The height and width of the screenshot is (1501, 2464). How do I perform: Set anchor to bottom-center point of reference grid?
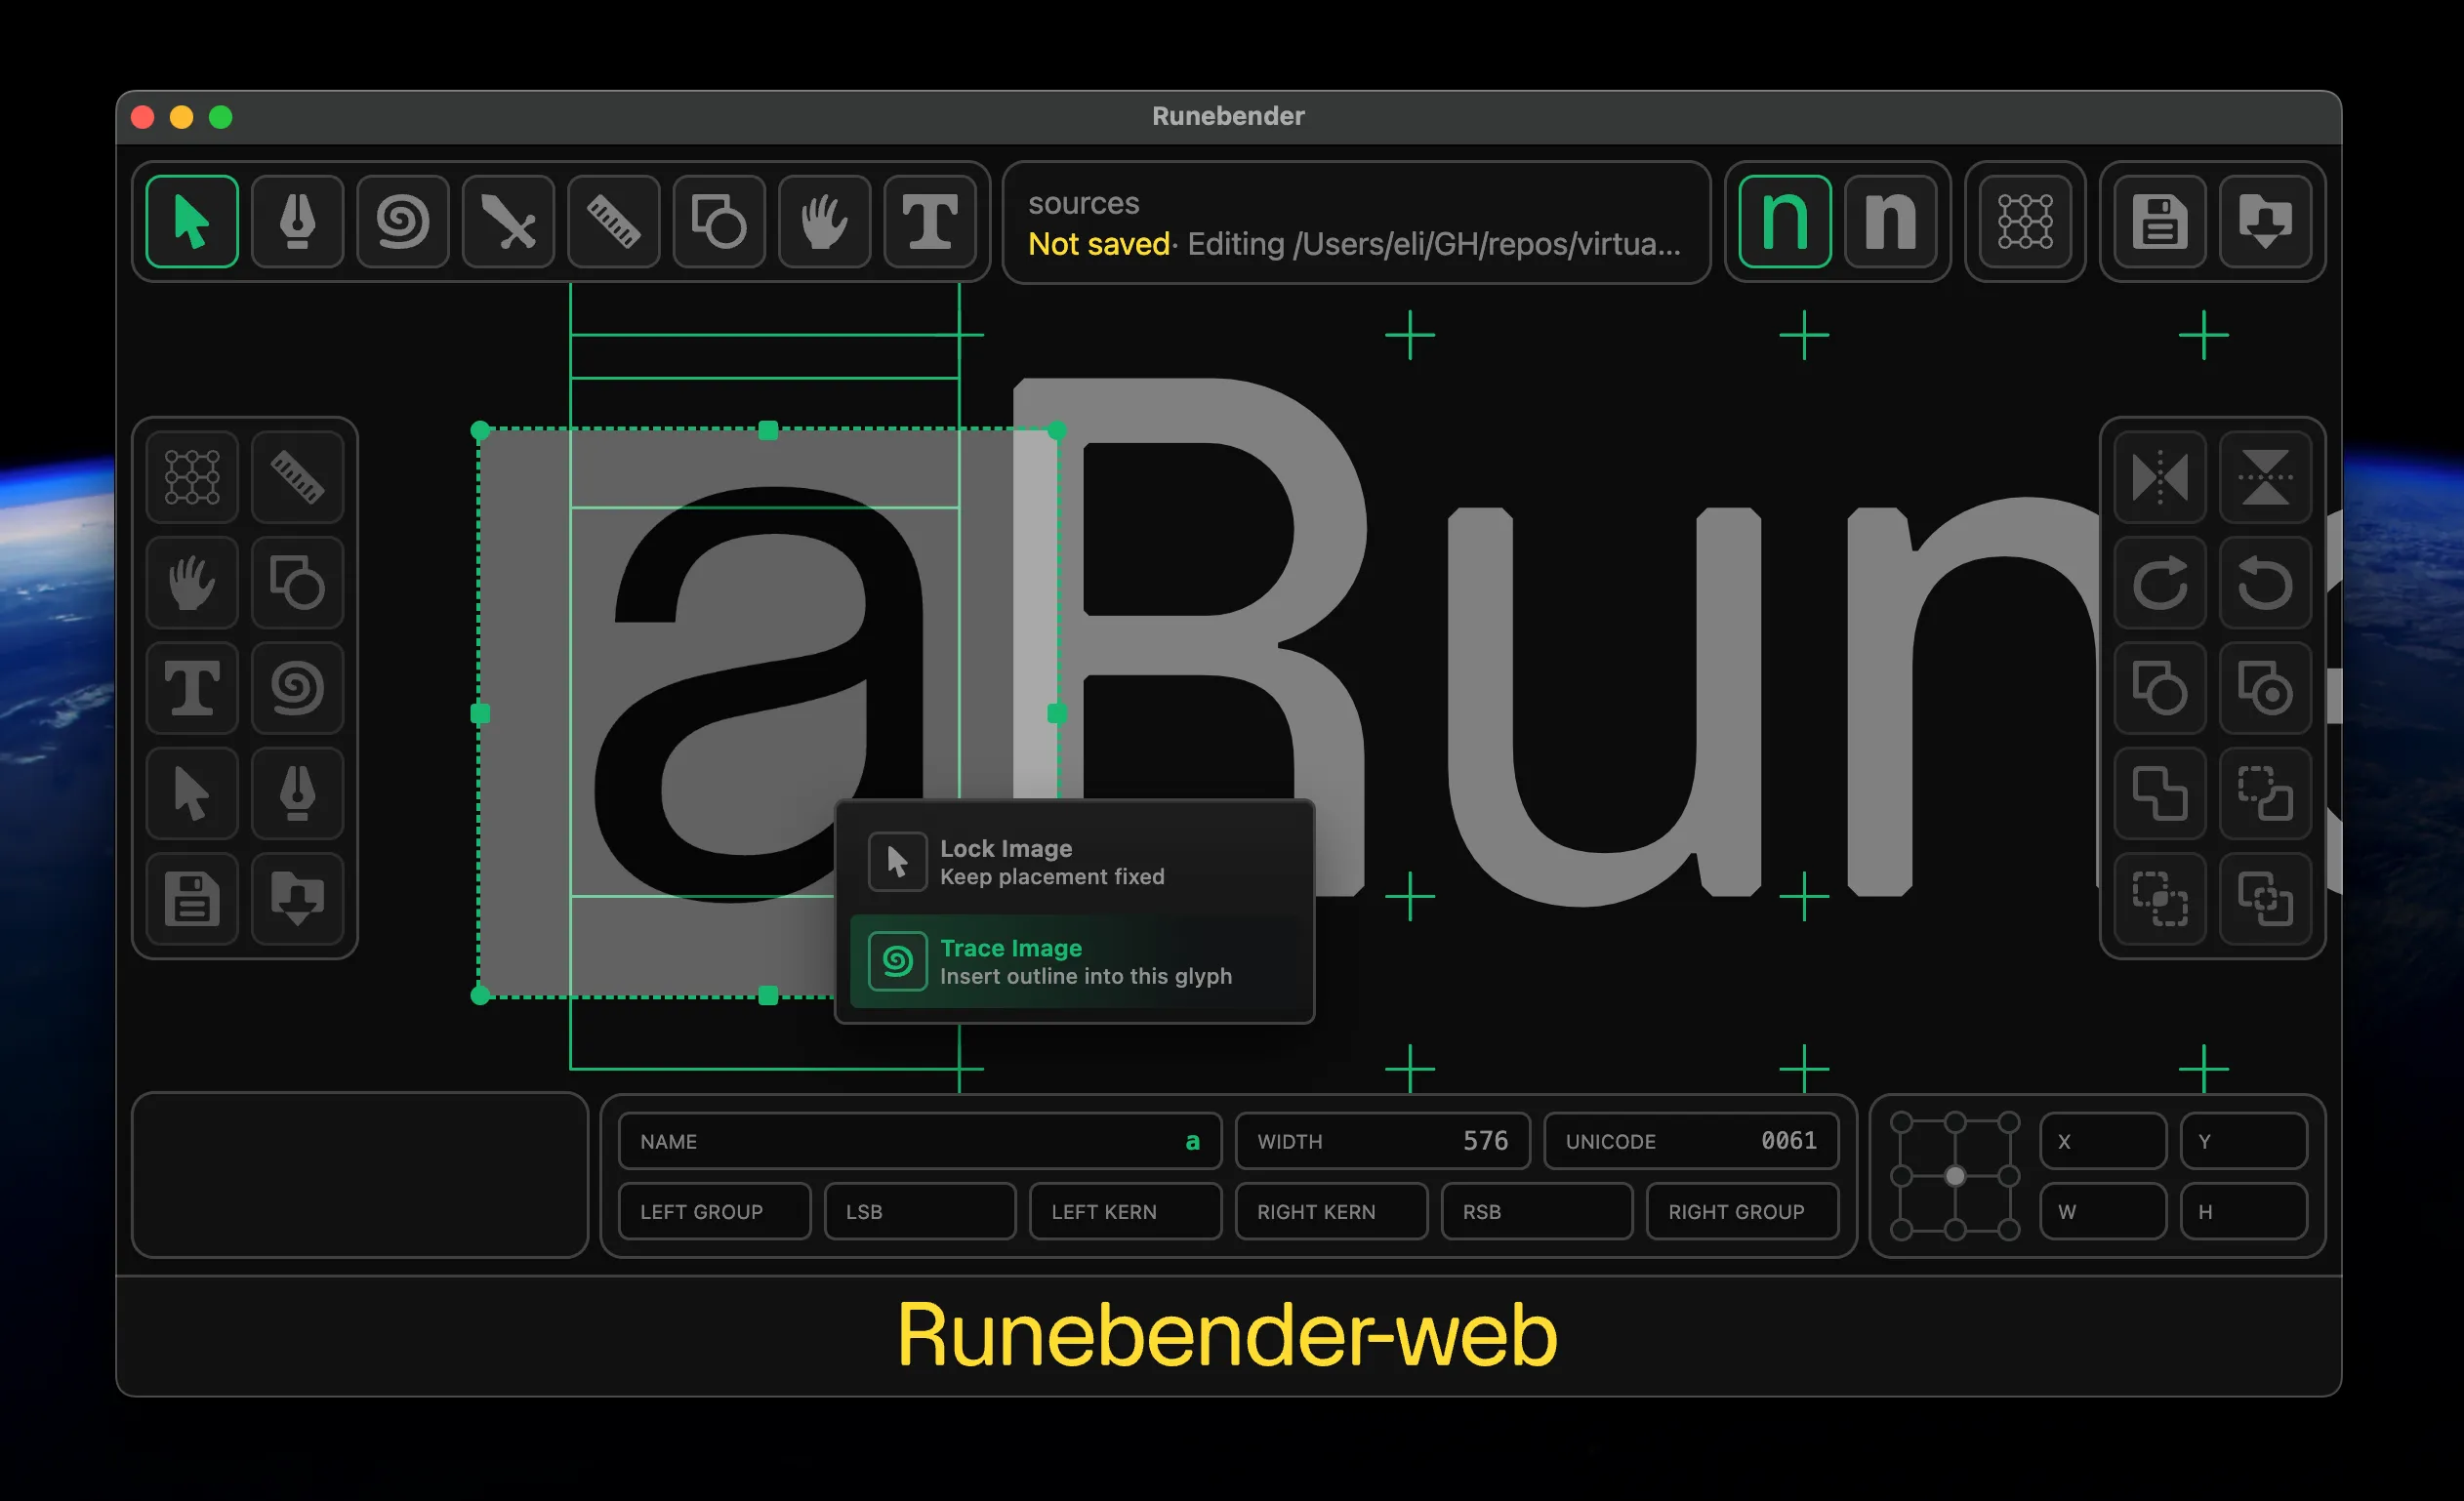pyautogui.click(x=1955, y=1229)
